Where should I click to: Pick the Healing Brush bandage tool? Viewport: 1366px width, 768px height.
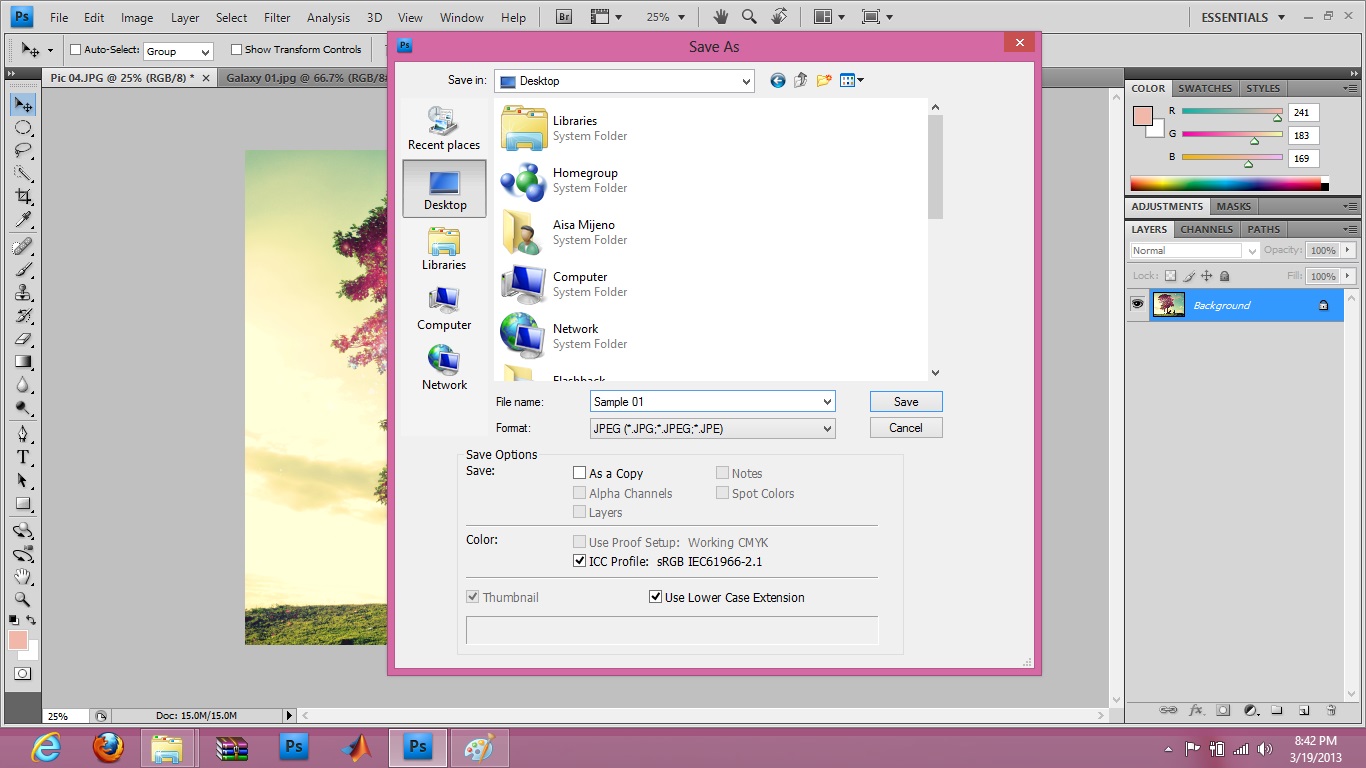tap(23, 247)
